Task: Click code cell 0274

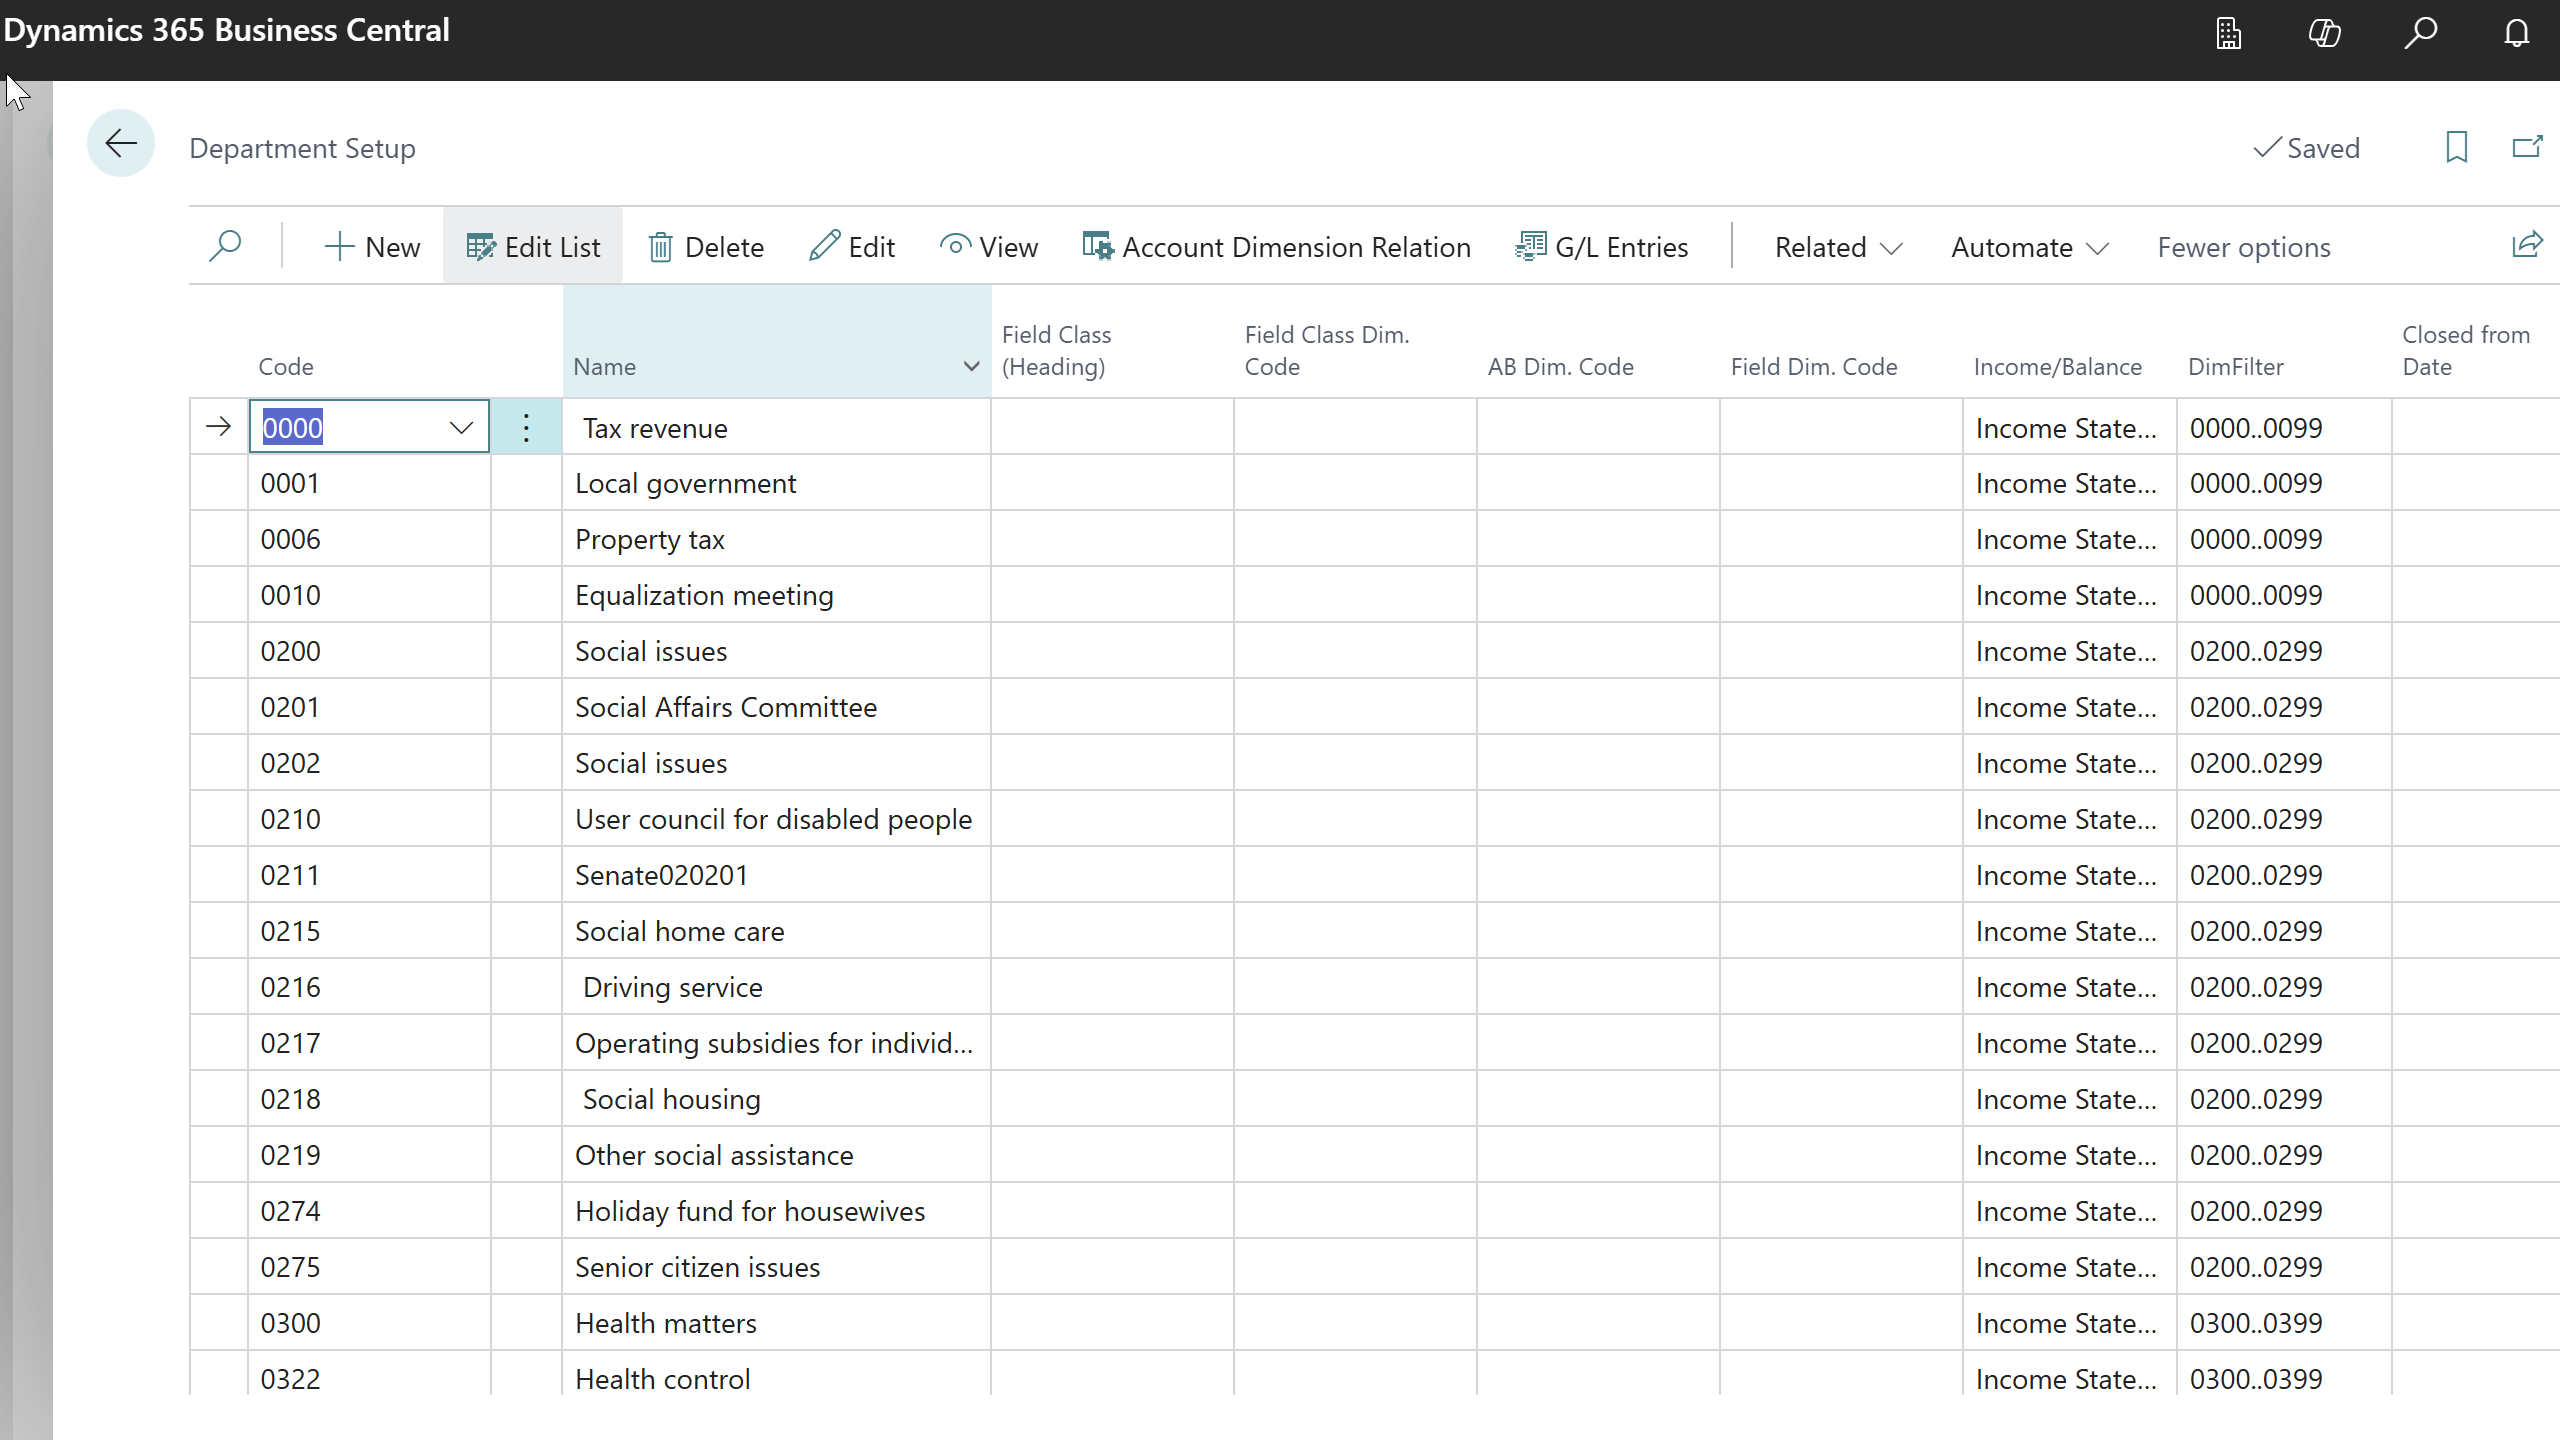Action: pos(369,1212)
